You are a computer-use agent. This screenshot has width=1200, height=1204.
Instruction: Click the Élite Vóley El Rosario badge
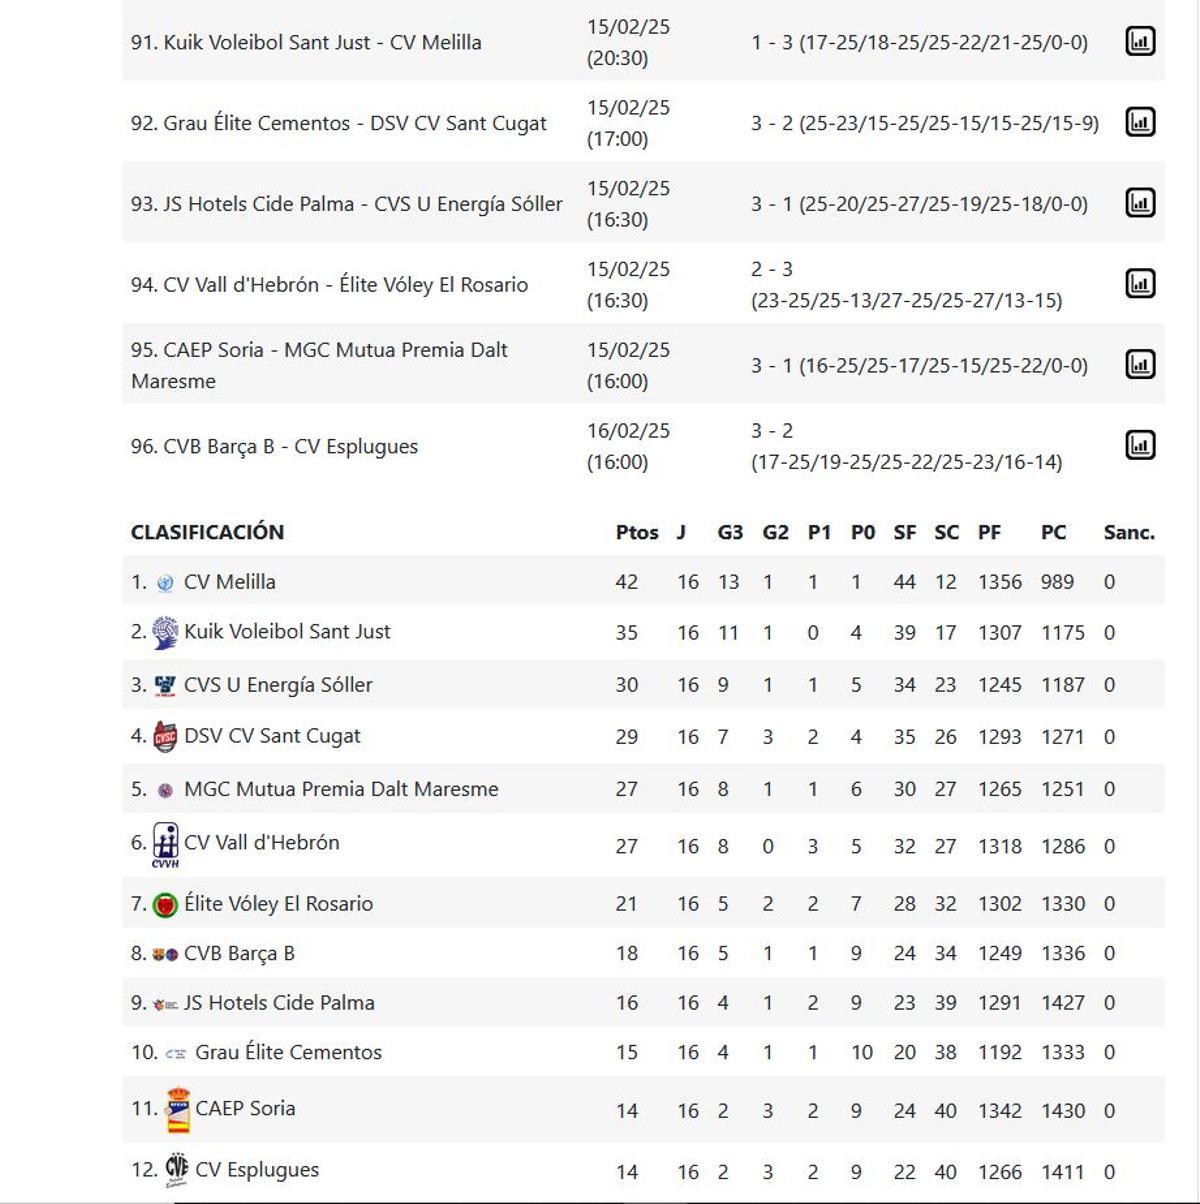pos(165,905)
